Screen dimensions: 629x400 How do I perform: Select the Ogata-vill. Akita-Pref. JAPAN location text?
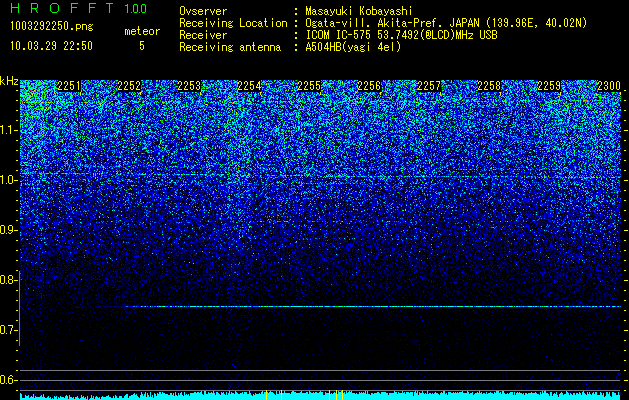click(x=446, y=23)
